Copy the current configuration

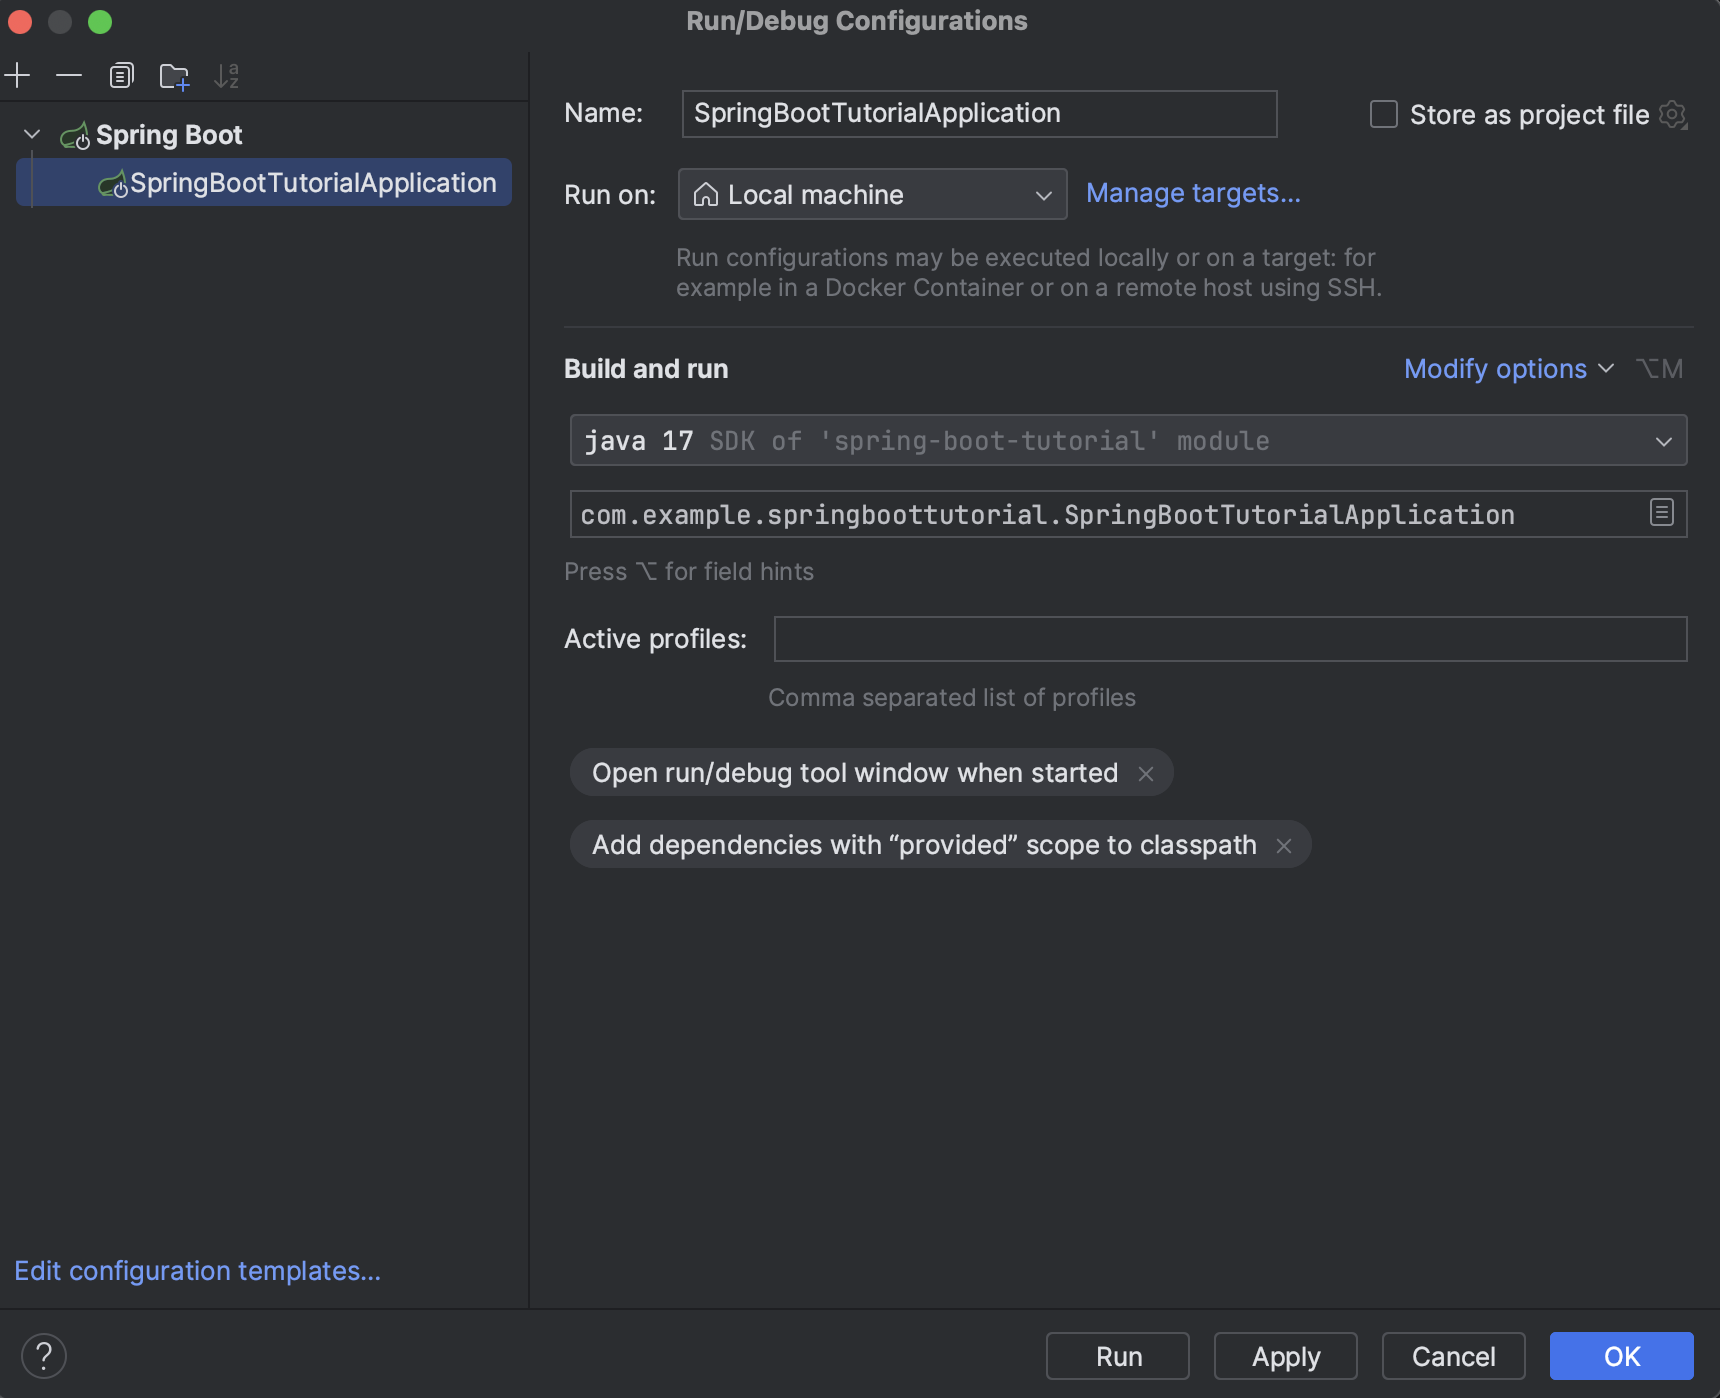[x=121, y=75]
